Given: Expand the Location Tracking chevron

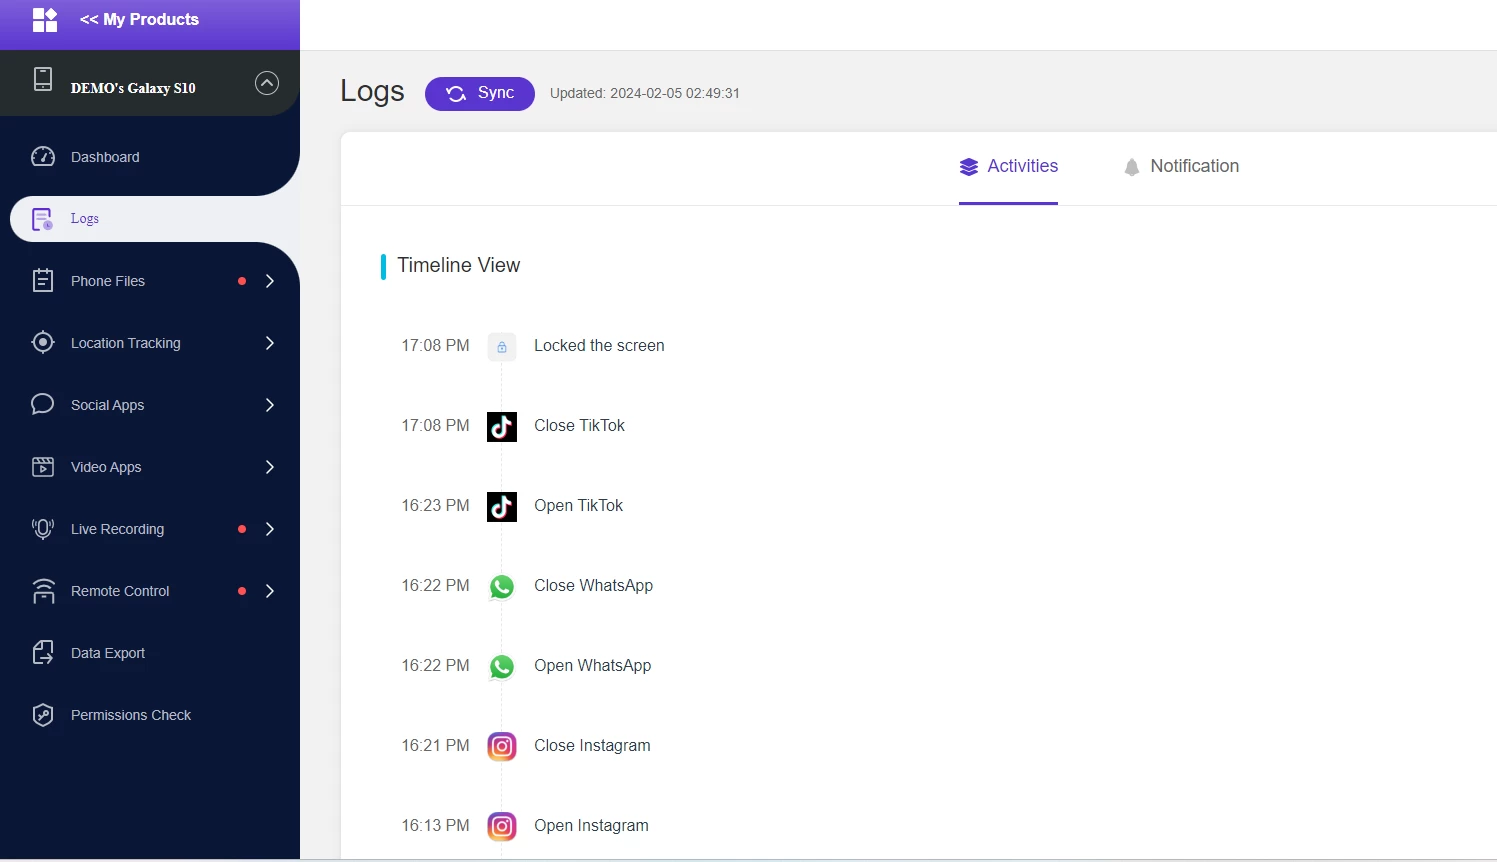Looking at the screenshot, I should [x=270, y=343].
